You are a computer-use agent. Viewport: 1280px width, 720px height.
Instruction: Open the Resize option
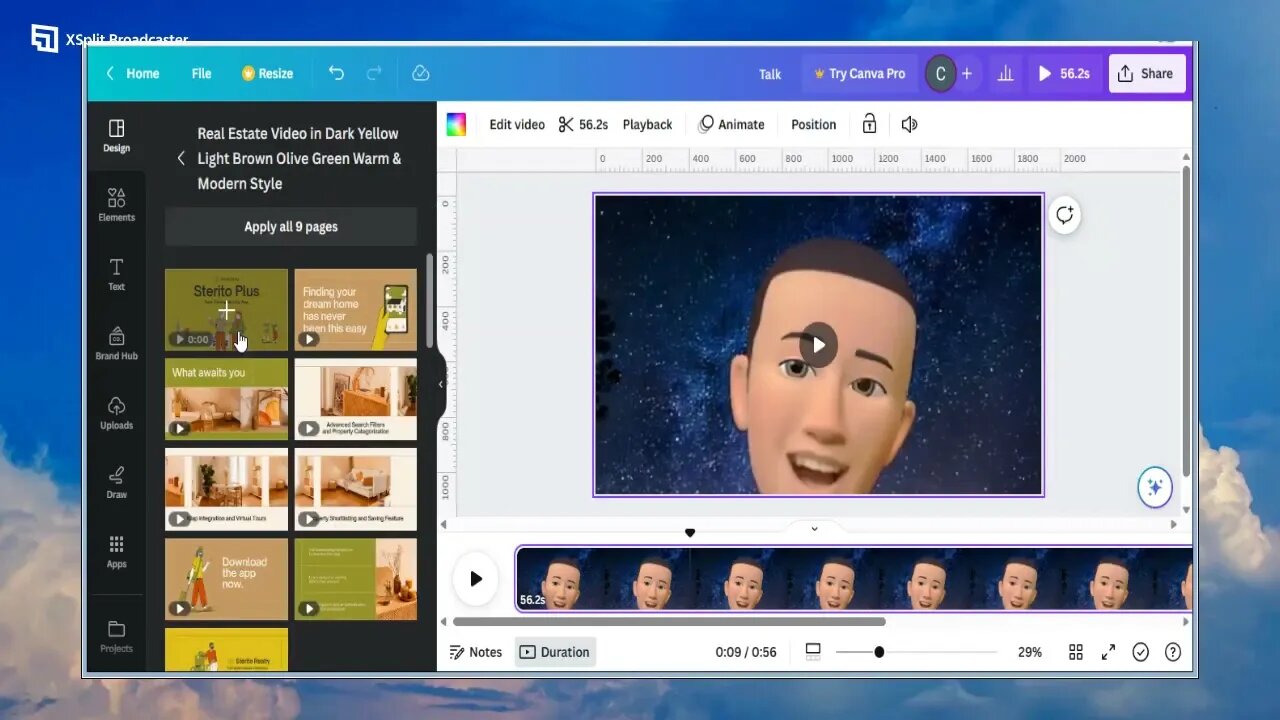tap(267, 73)
